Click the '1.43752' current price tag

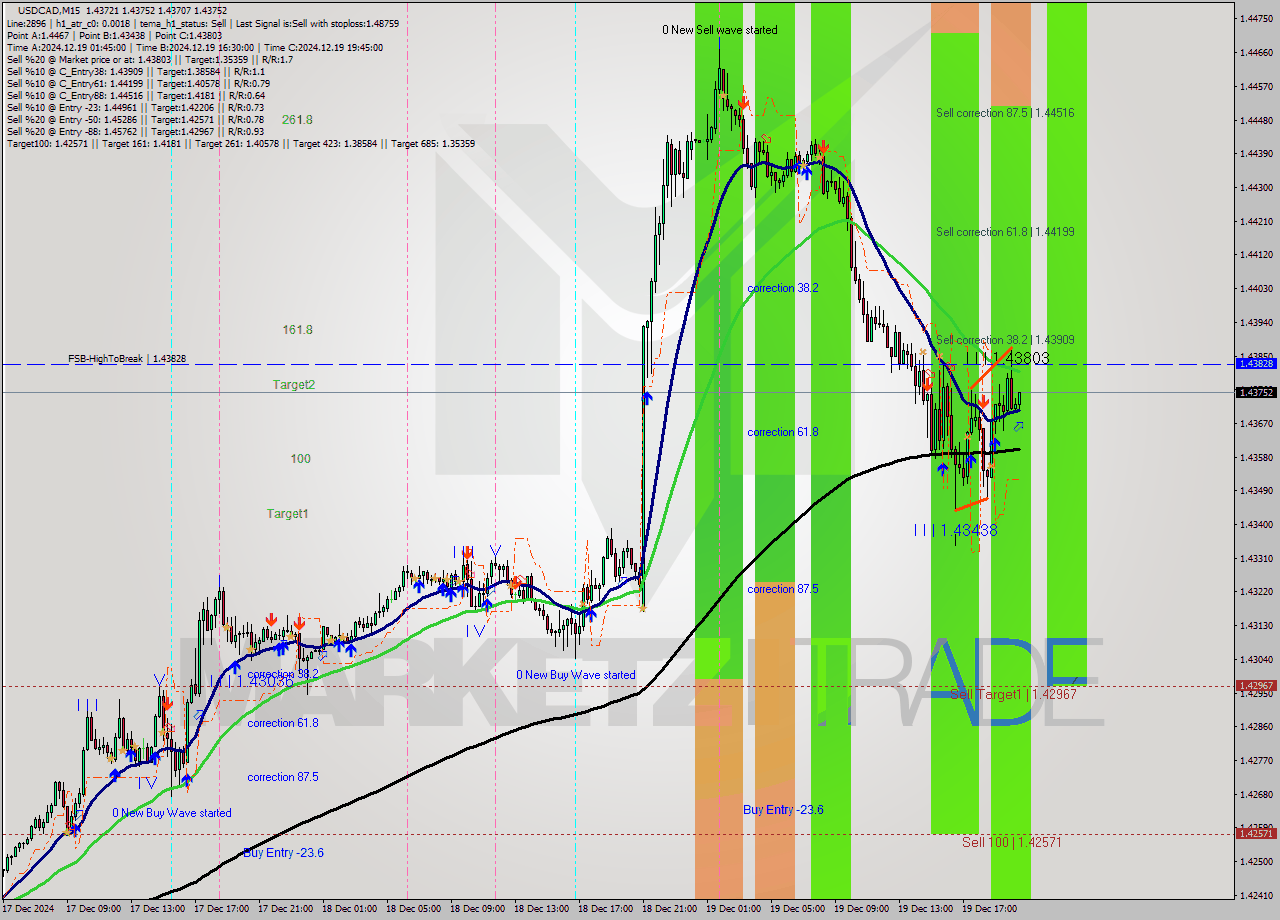(1256, 393)
